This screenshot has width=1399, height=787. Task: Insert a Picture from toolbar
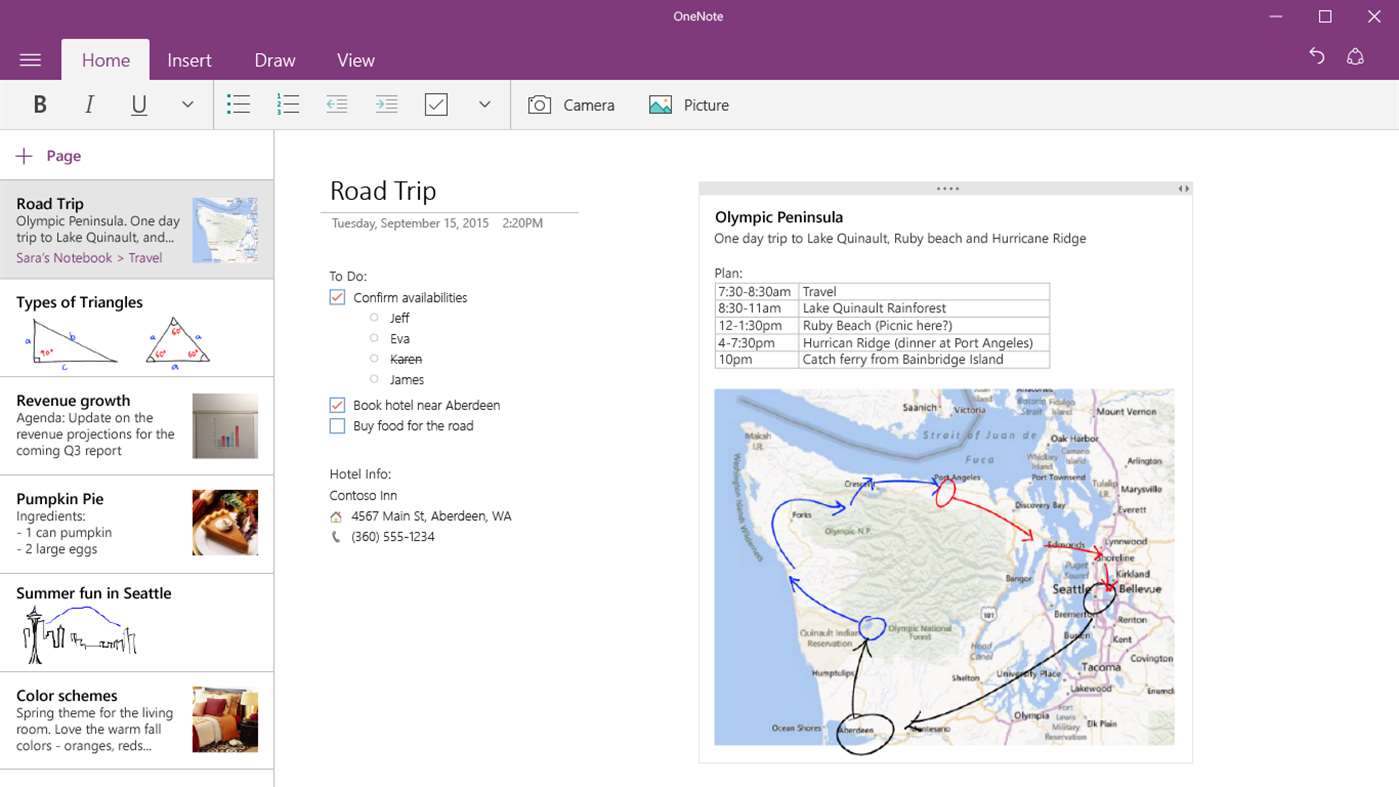pyautogui.click(x=689, y=105)
